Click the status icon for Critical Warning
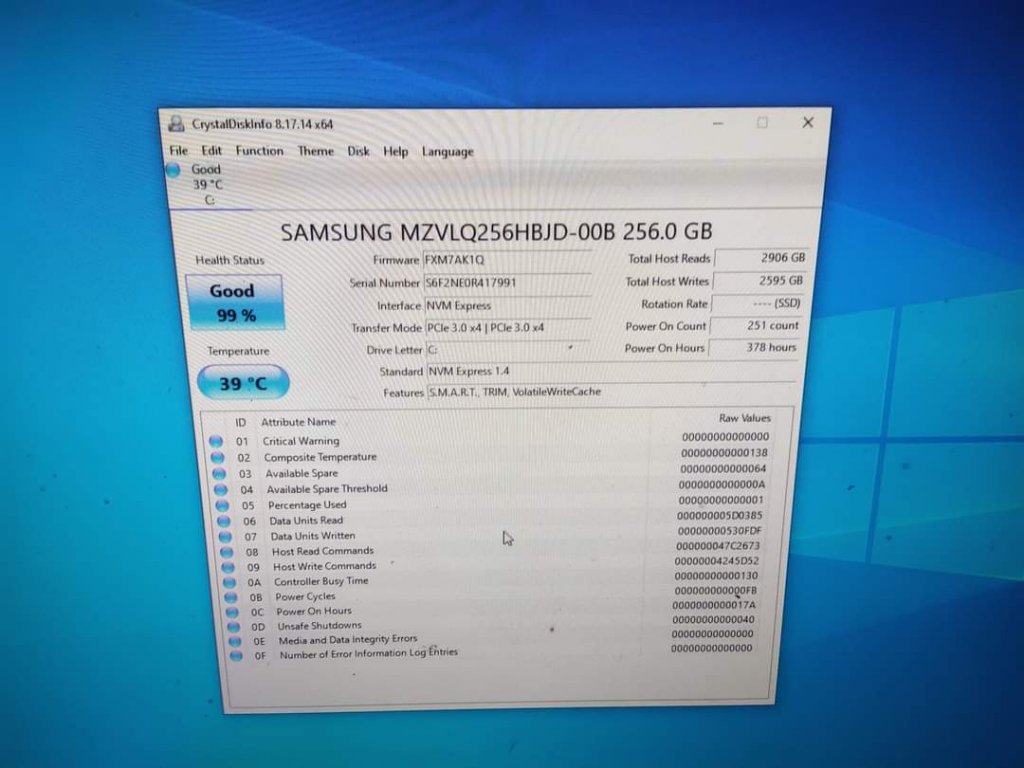Viewport: 1024px width, 768px height. pos(216,441)
